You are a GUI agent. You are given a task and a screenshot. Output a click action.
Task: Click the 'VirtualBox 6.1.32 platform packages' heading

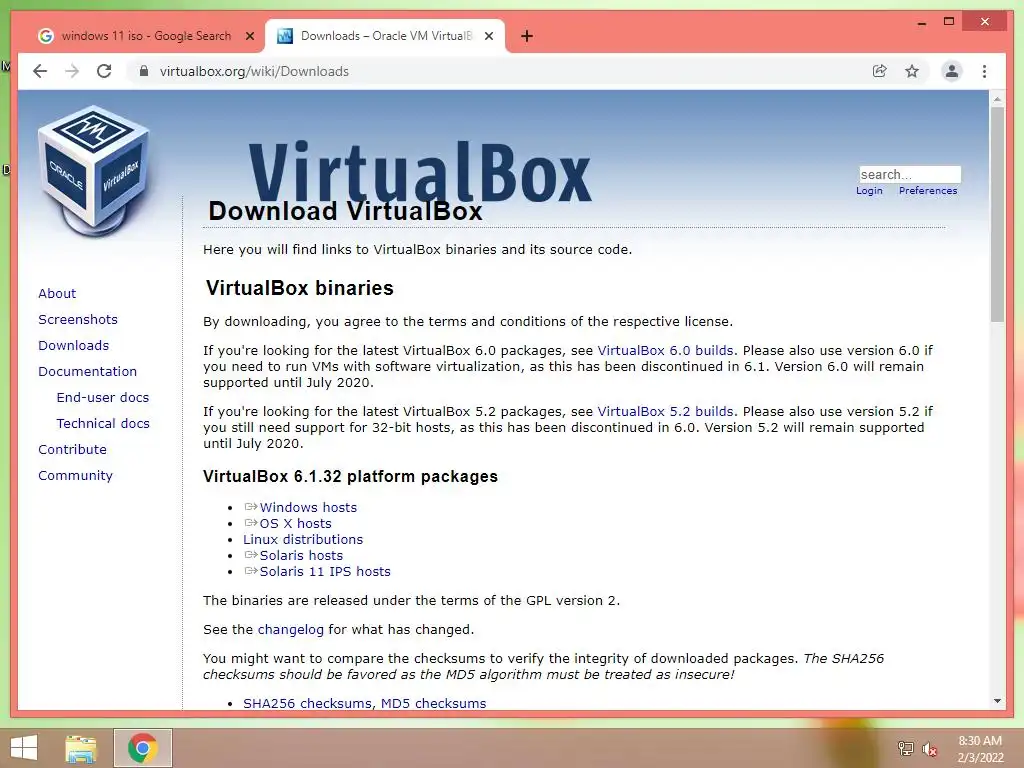tap(350, 477)
